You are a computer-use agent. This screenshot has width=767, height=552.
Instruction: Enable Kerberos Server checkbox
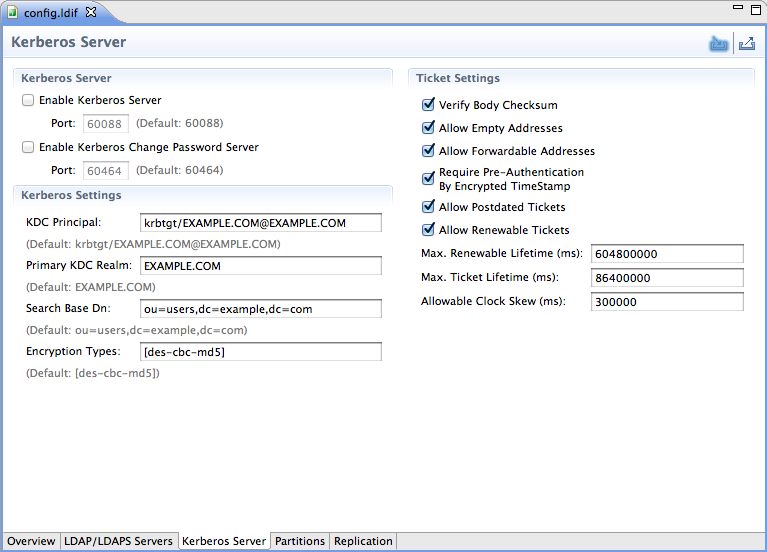[29, 100]
